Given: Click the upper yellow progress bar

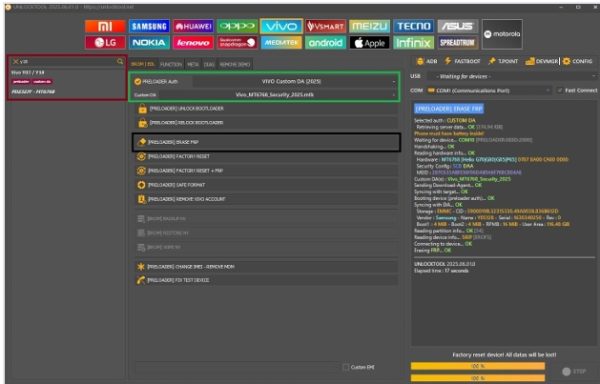Looking at the screenshot, I should pos(478,366).
